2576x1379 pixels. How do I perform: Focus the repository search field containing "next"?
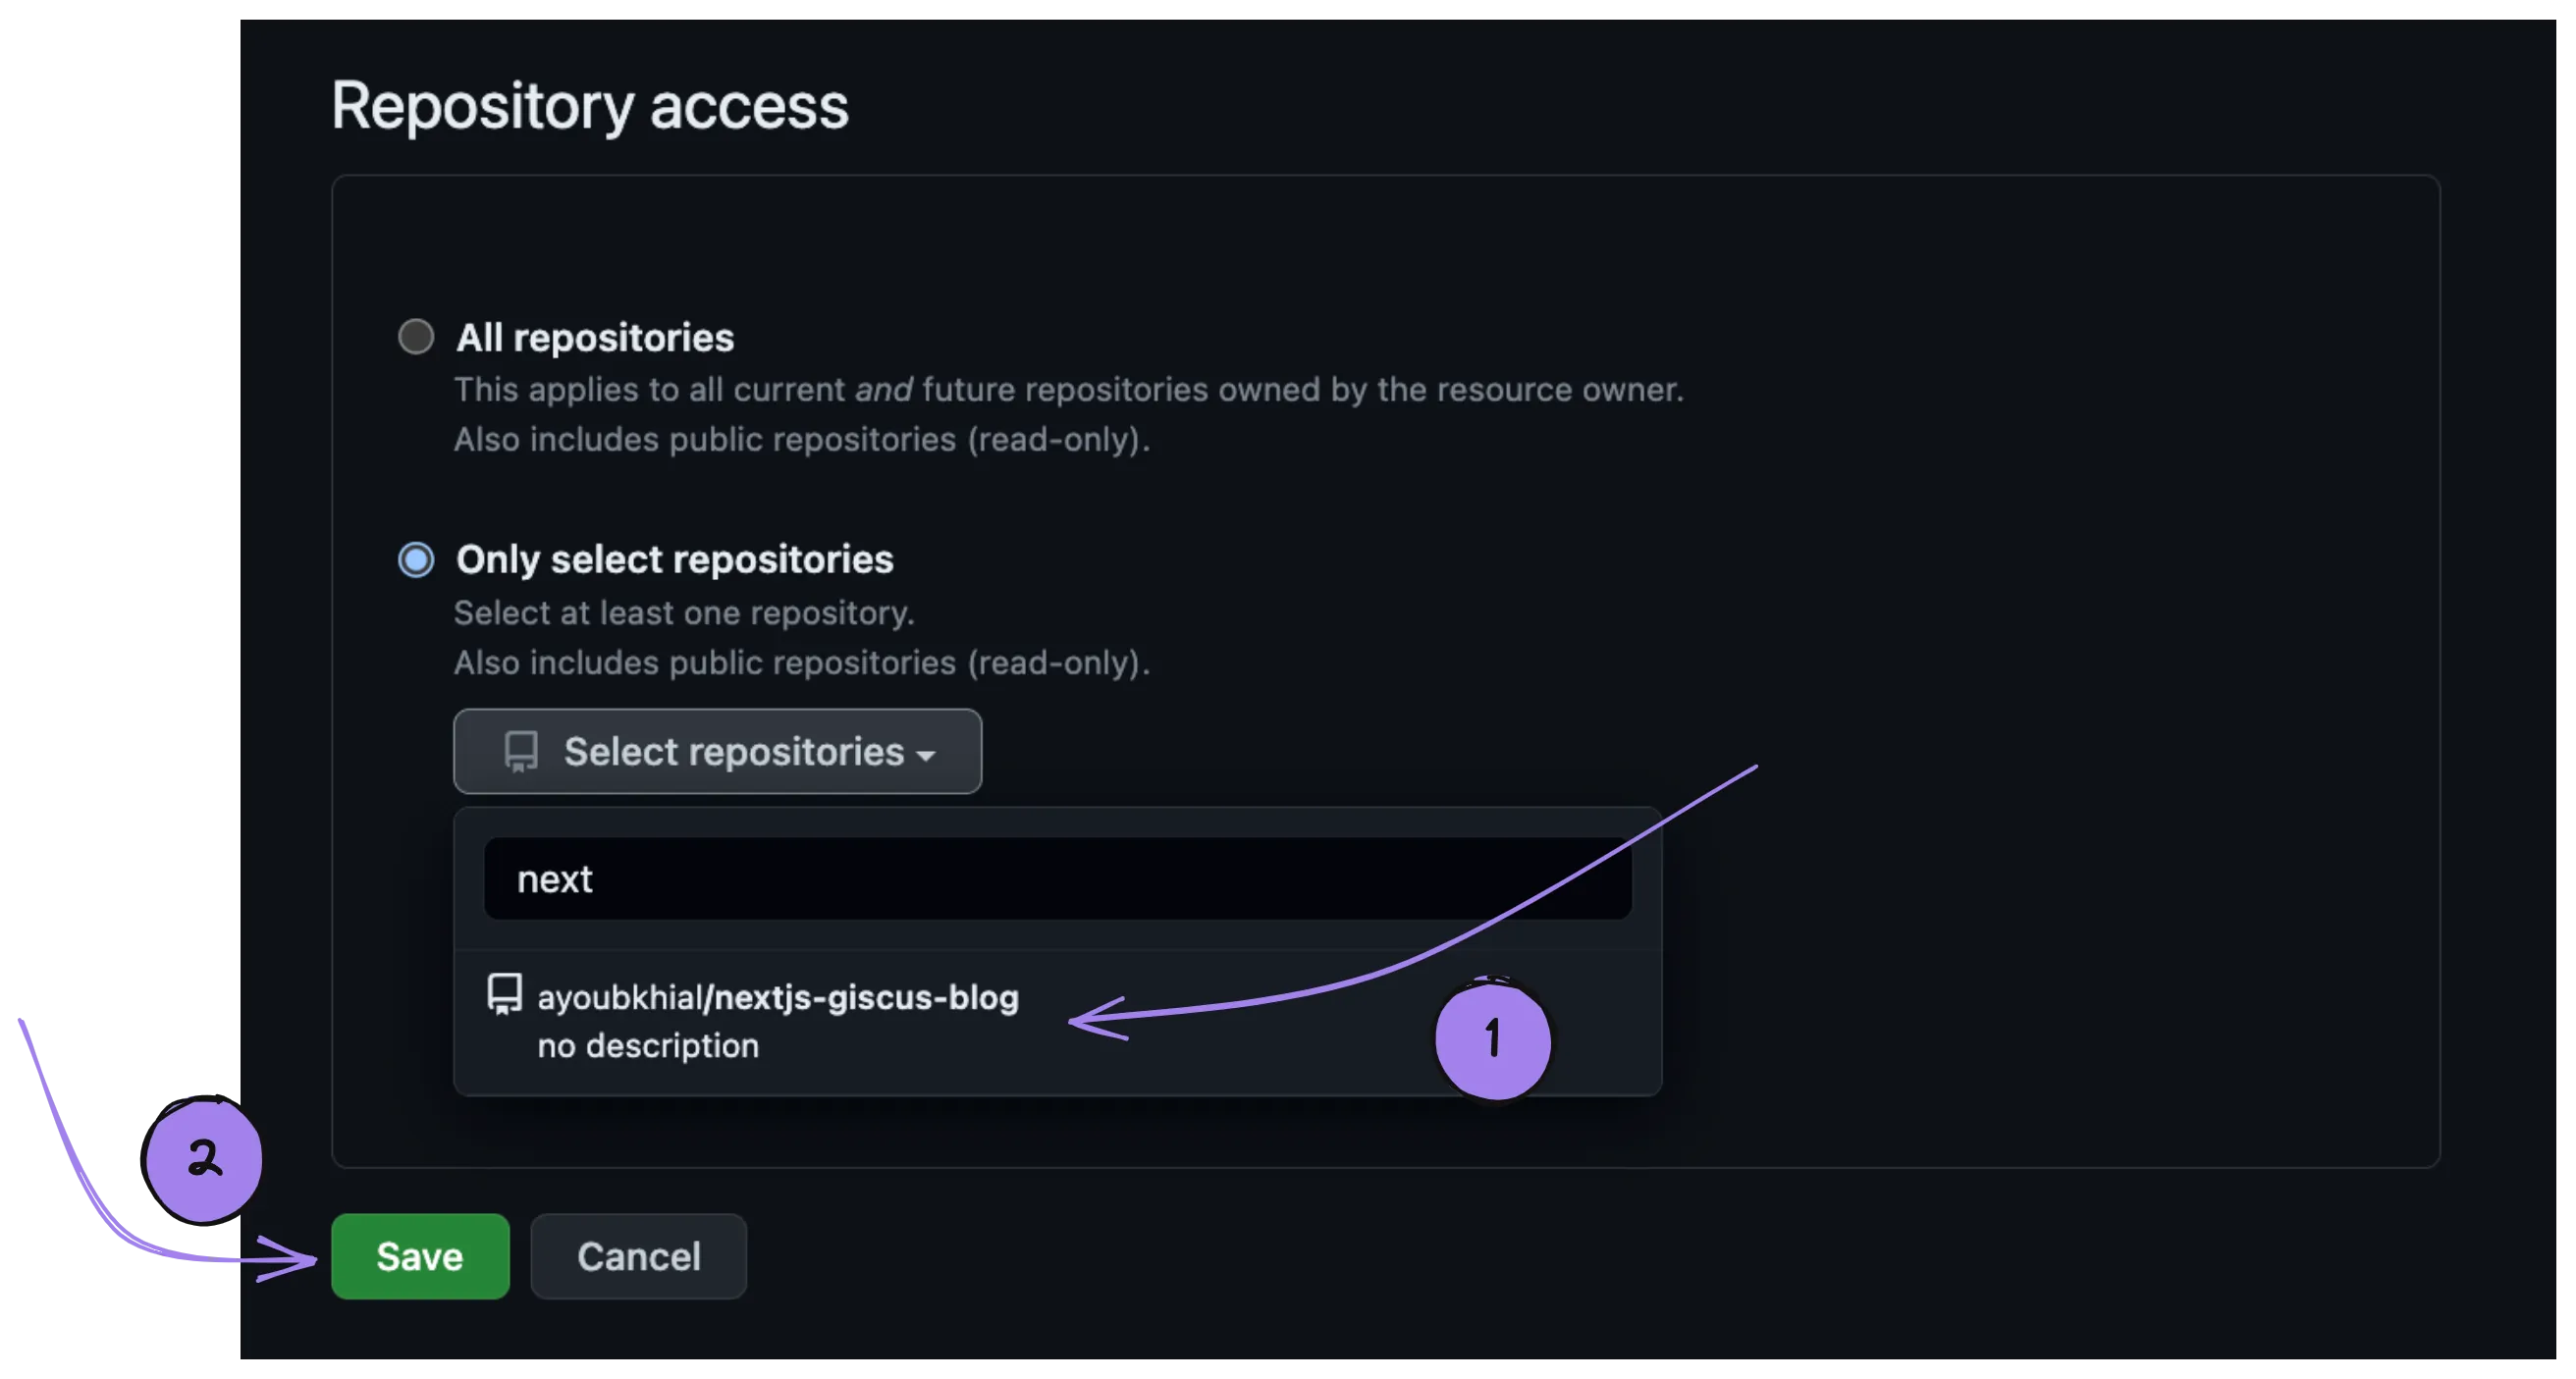click(x=1057, y=879)
